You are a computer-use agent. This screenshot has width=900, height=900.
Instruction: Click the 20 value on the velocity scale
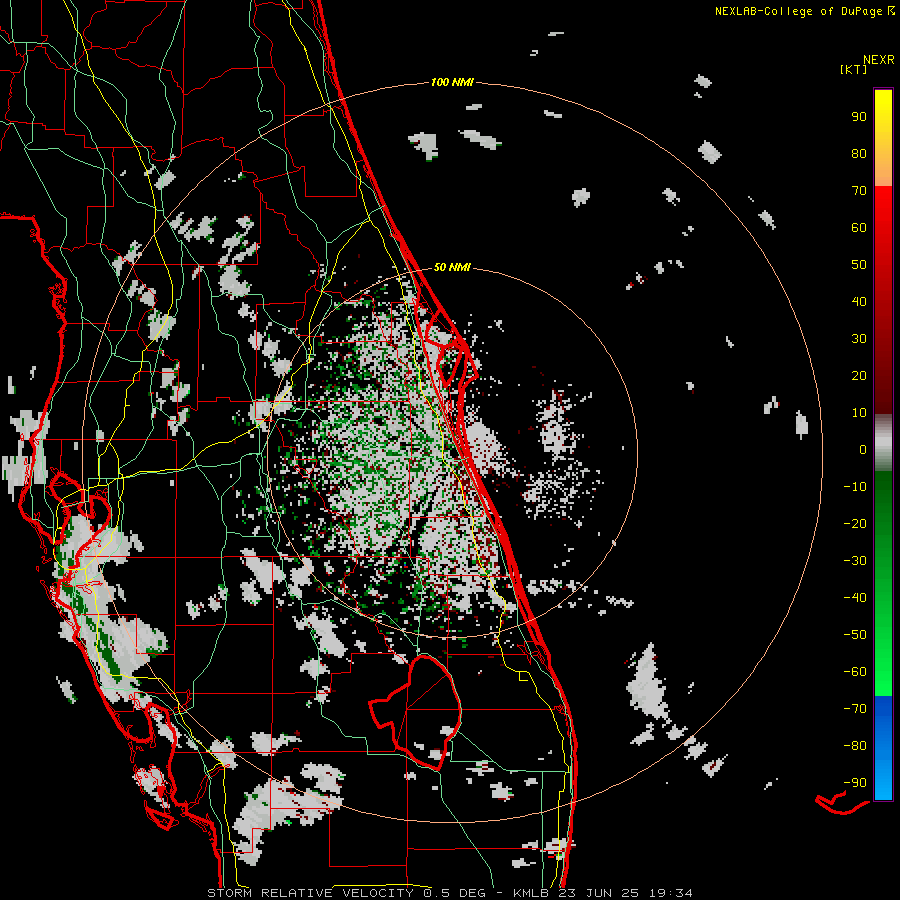(859, 375)
